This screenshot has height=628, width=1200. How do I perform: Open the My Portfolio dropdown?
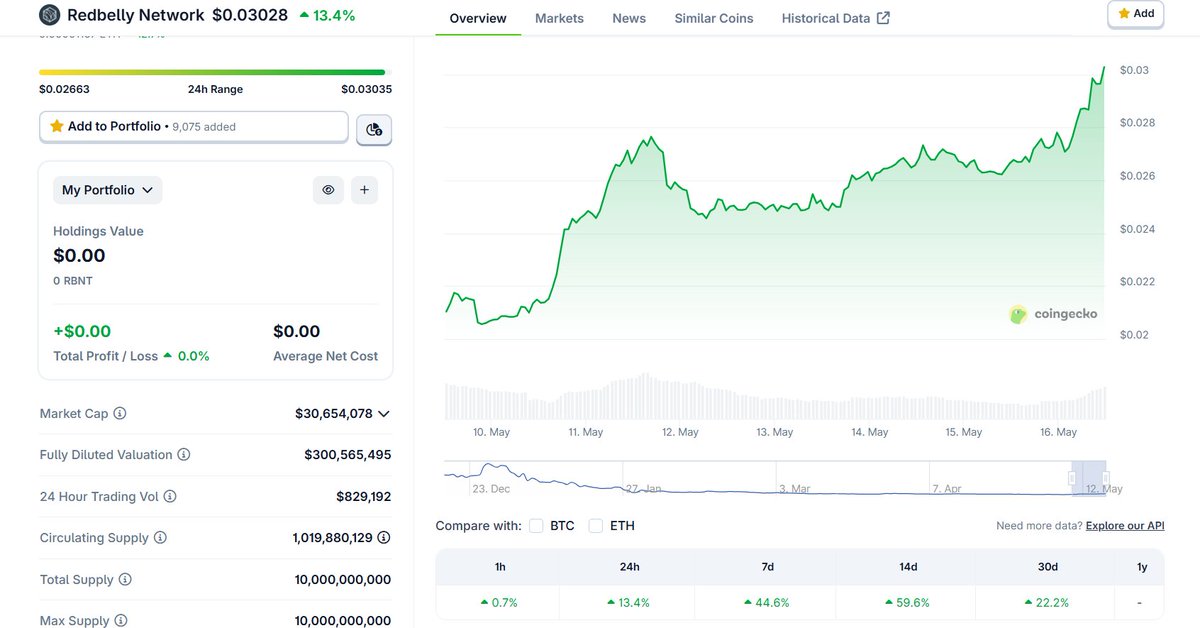[108, 190]
